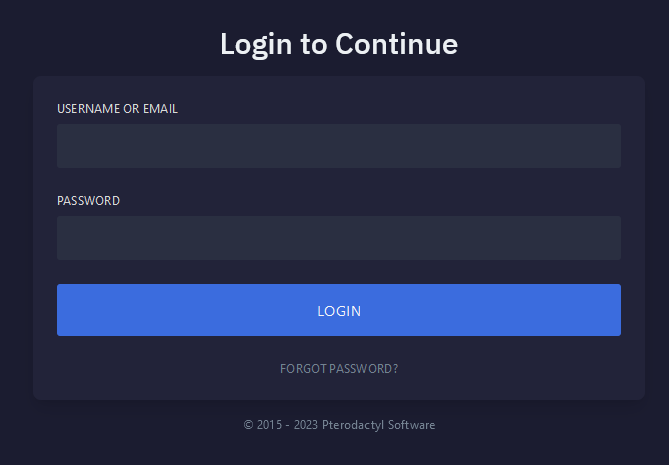Activate the password entry box
The height and width of the screenshot is (465, 669).
[338, 238]
